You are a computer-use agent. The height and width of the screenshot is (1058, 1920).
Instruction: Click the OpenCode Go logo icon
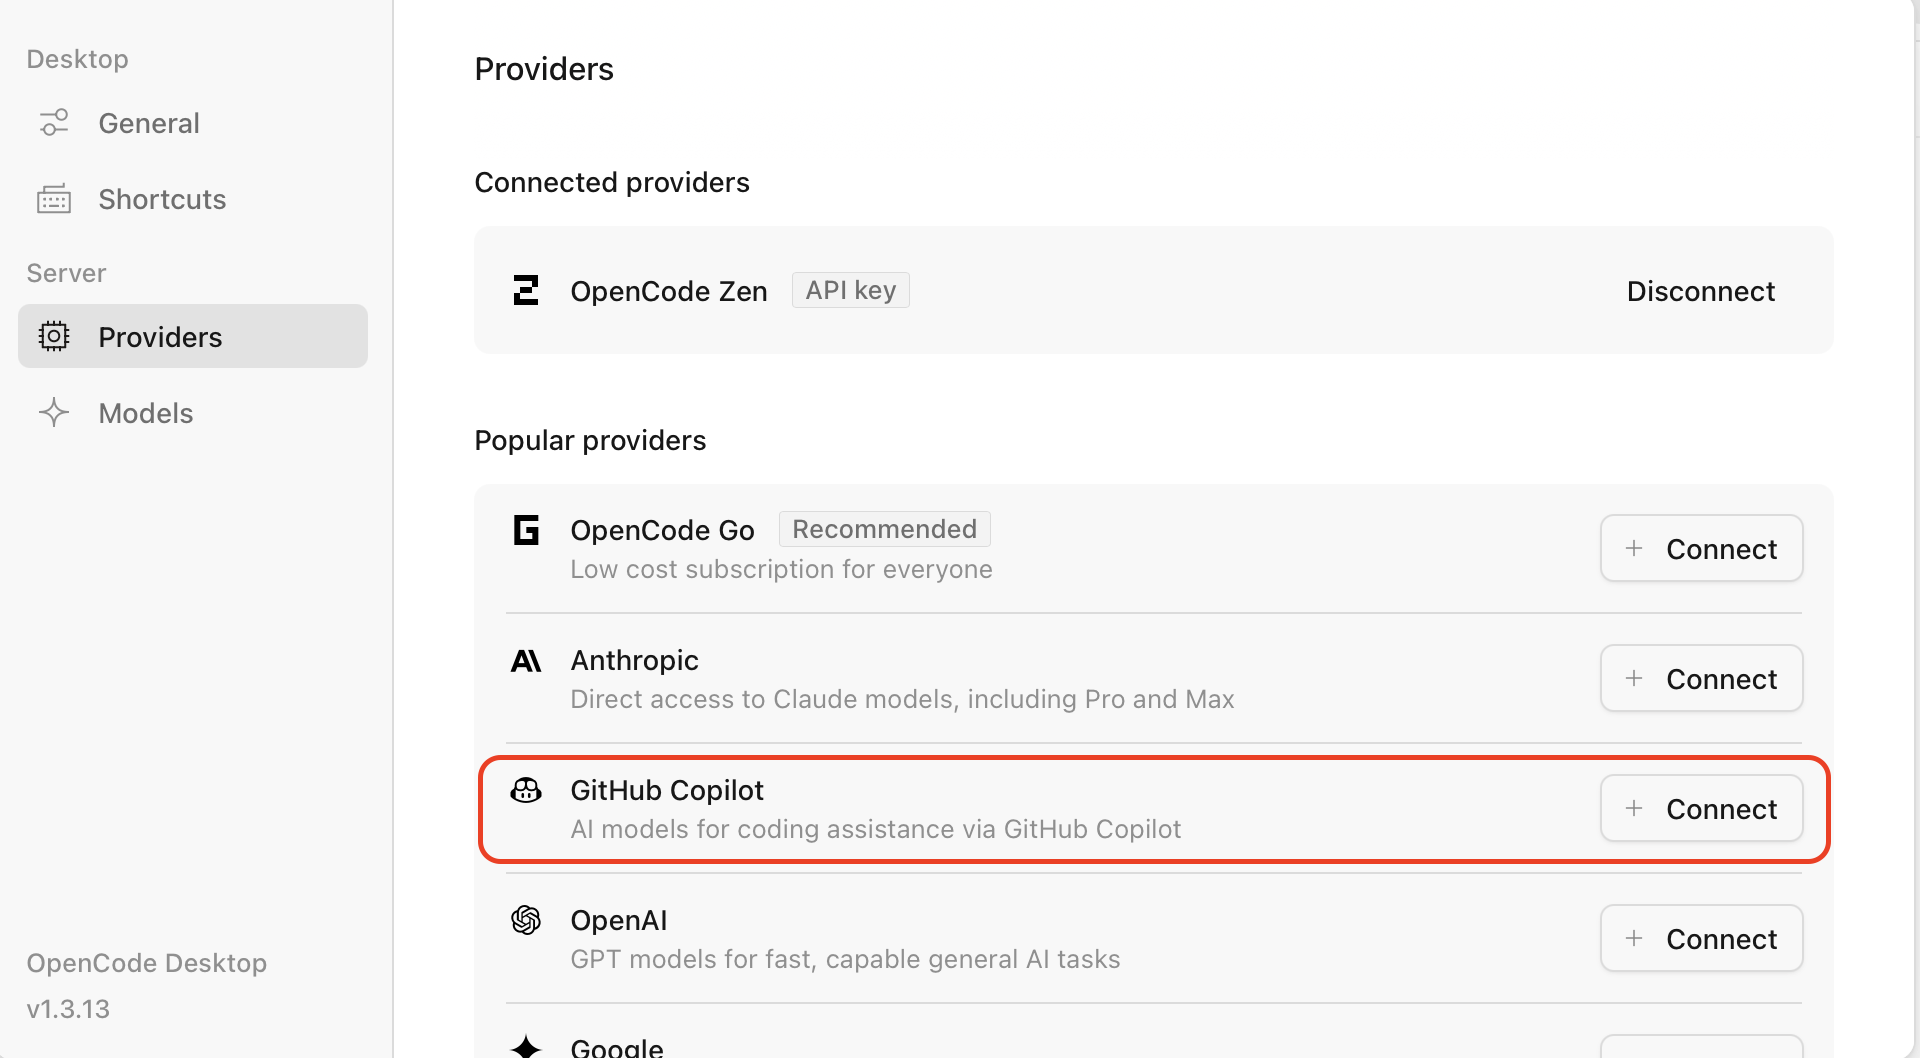(526, 530)
